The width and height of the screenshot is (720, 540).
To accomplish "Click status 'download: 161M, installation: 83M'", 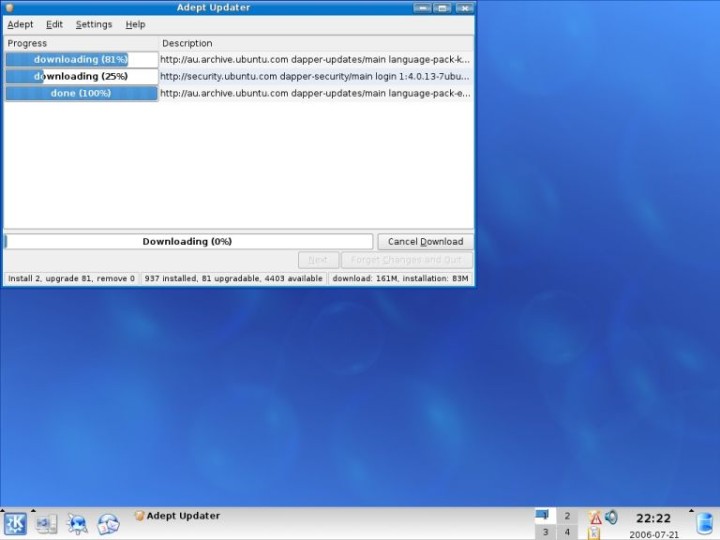I will point(400,278).
